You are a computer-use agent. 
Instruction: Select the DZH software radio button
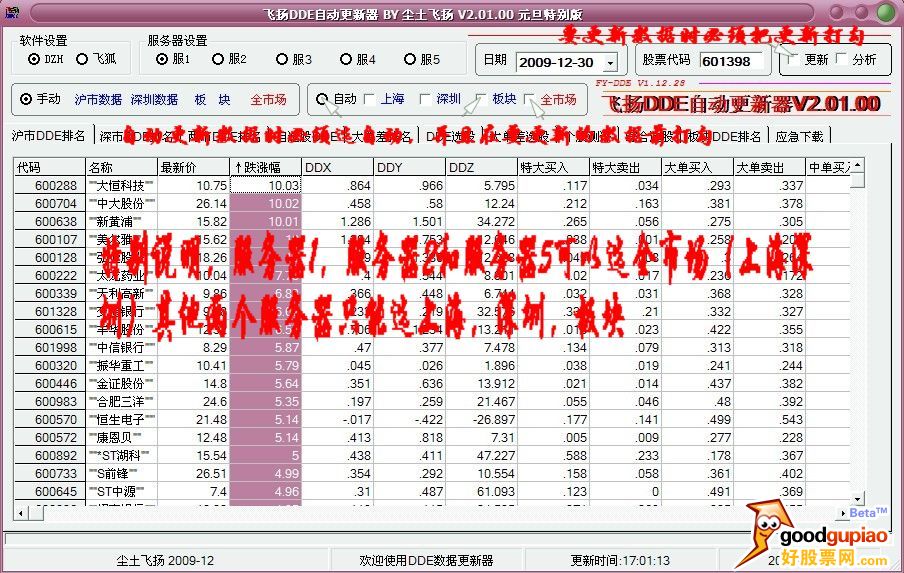34,59
